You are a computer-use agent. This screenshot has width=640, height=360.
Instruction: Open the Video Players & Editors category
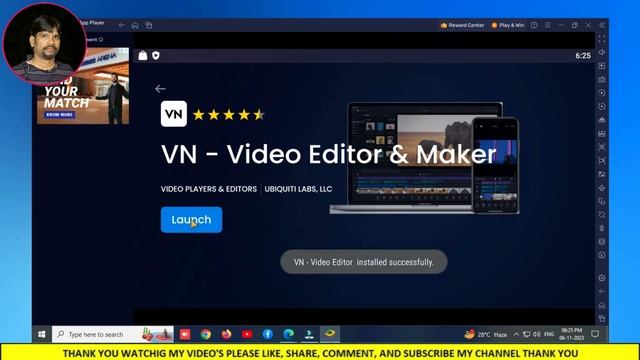point(209,189)
